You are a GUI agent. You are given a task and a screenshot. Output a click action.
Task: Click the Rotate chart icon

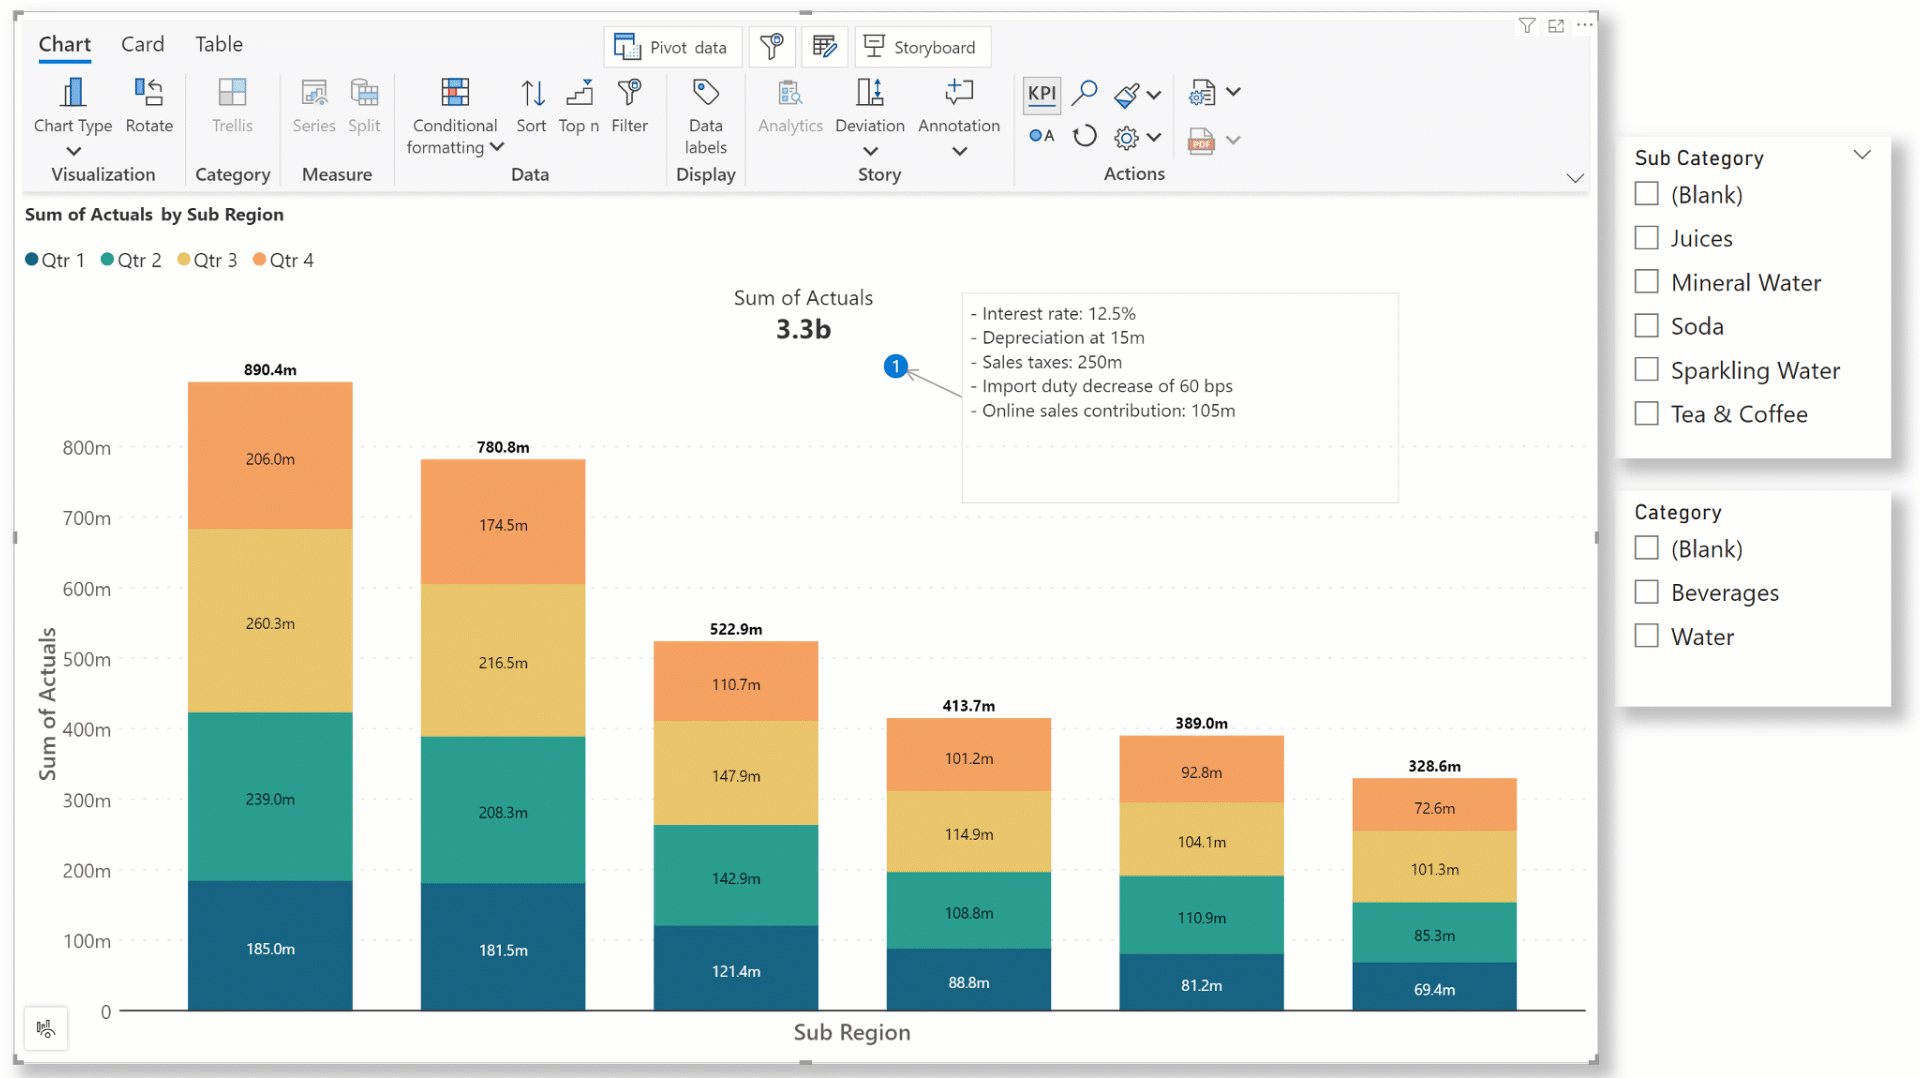149,94
